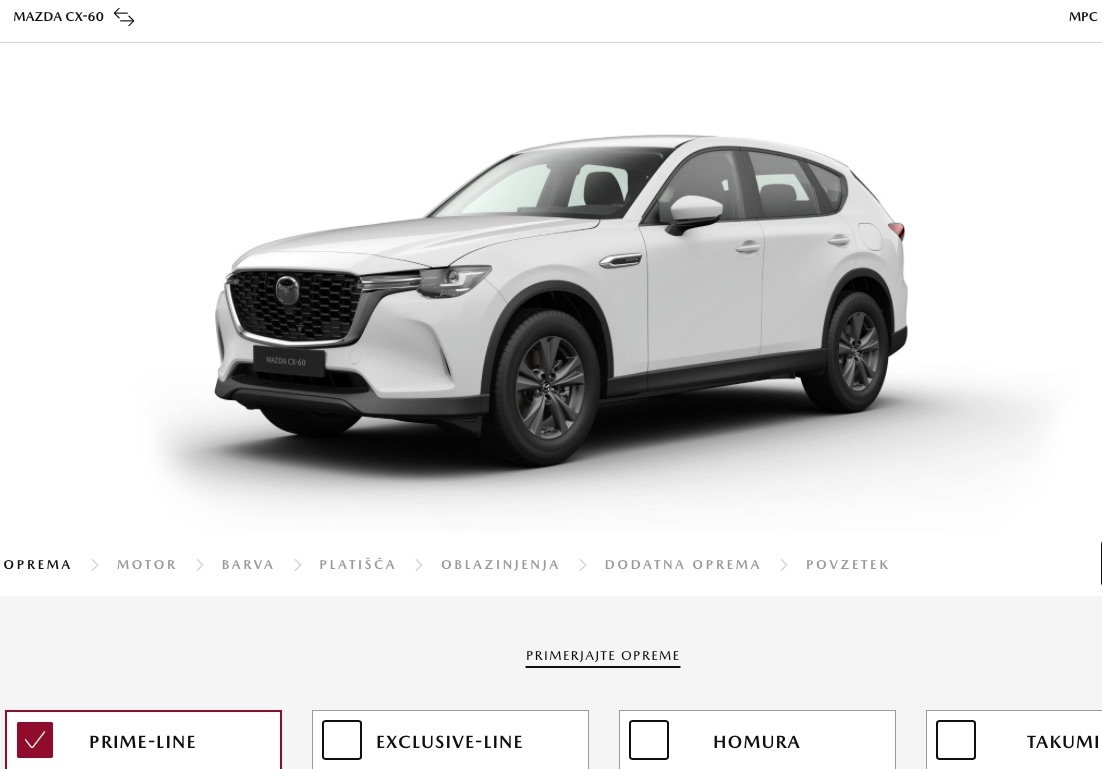Click the MPC label at top right
This screenshot has height=769, width=1102.
(1082, 17)
